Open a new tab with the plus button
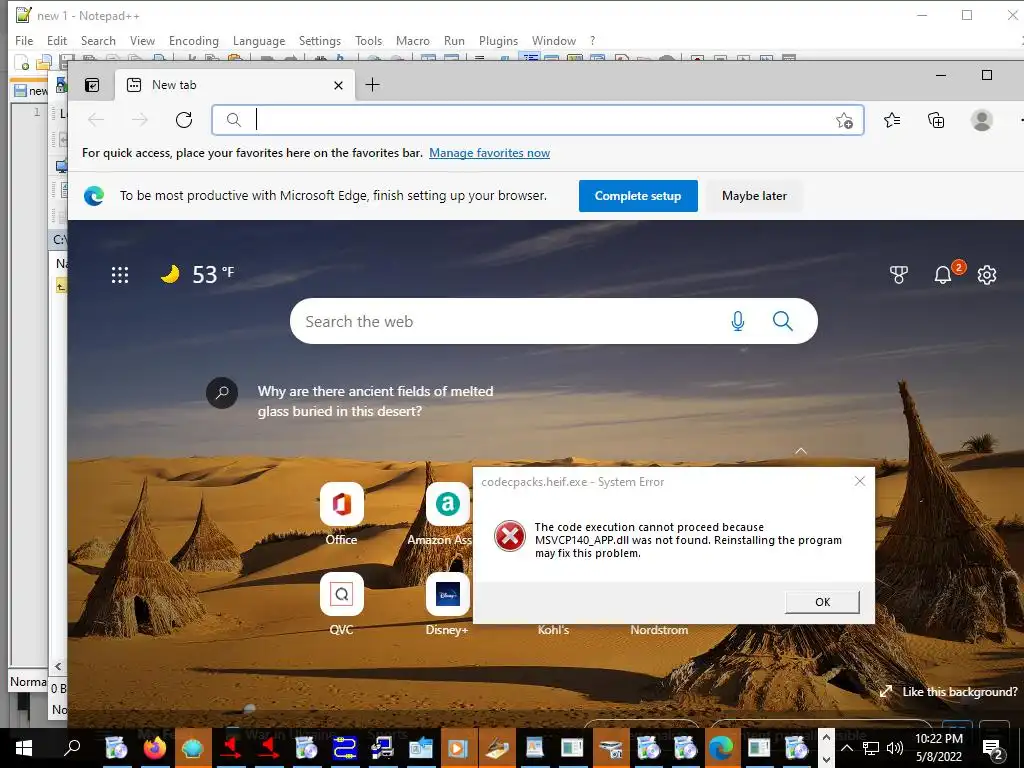Viewport: 1024px width, 768px height. [x=372, y=85]
